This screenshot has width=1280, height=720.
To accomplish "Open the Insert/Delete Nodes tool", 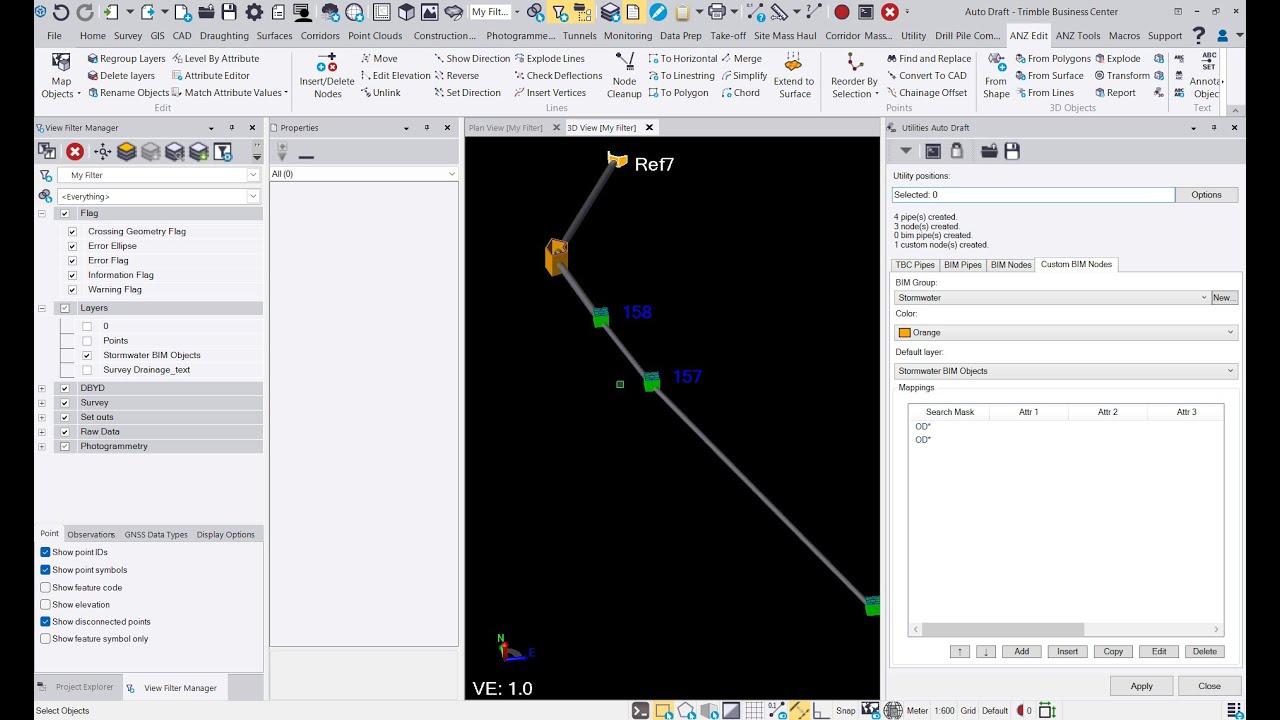I will coord(327,76).
